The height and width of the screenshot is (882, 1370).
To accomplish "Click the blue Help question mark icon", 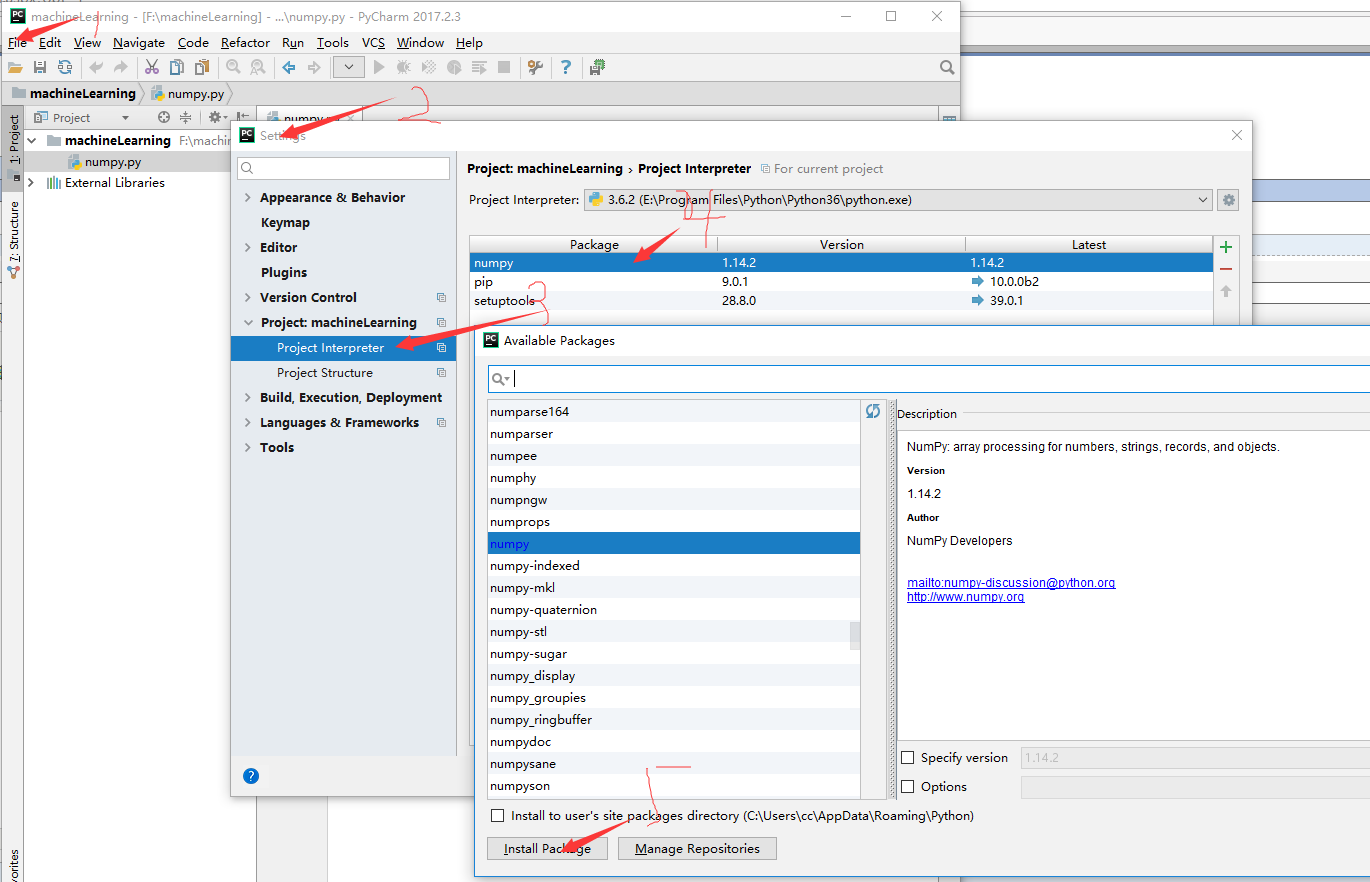I will click(x=566, y=67).
